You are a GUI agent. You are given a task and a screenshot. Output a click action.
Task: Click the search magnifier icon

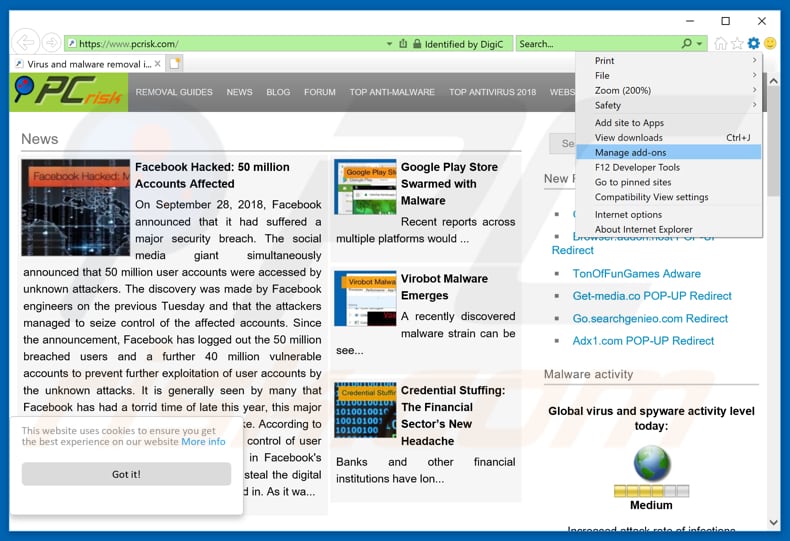(686, 44)
